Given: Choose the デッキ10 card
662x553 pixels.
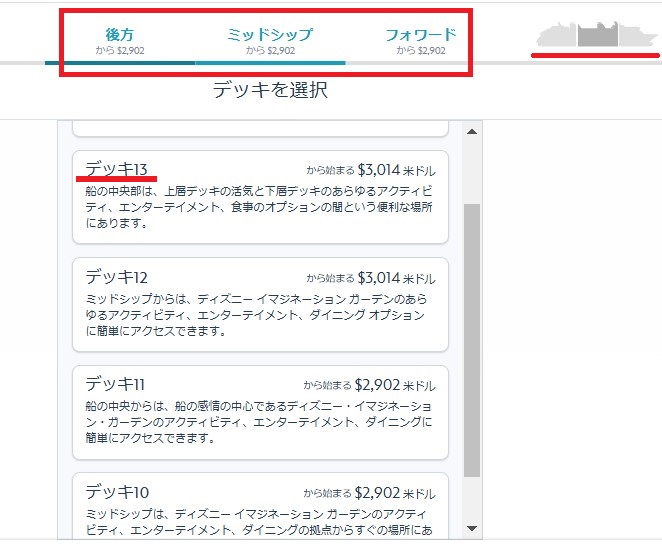Looking at the screenshot, I should click(x=260, y=506).
